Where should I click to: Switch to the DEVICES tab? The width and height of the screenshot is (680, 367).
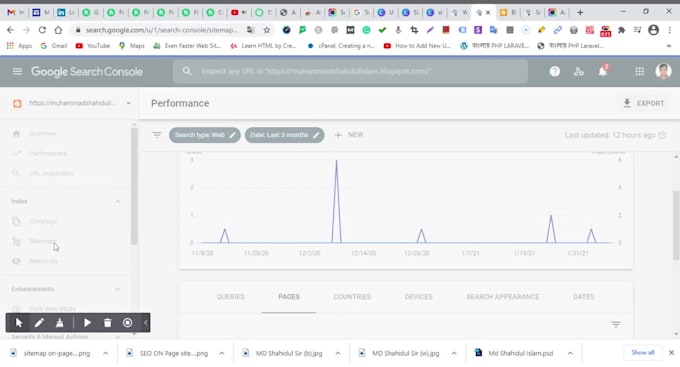tap(418, 297)
